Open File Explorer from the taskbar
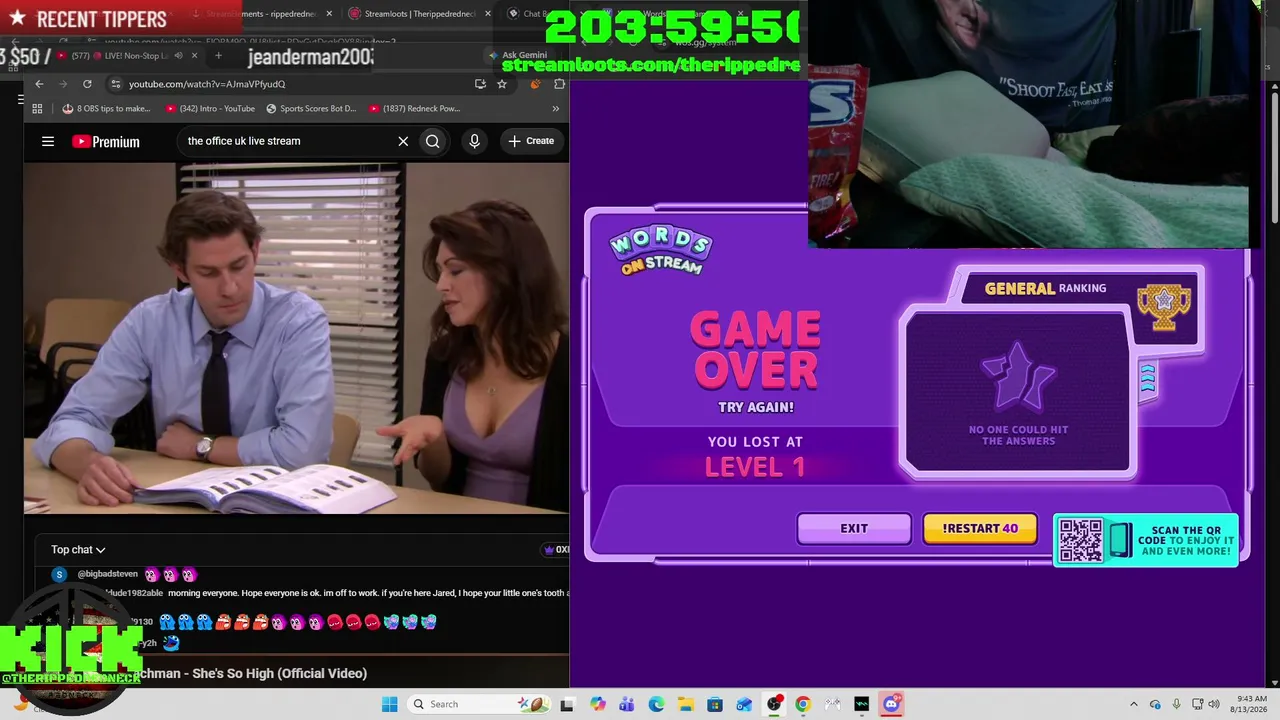Screen dimensions: 1280x720 [x=685, y=704]
